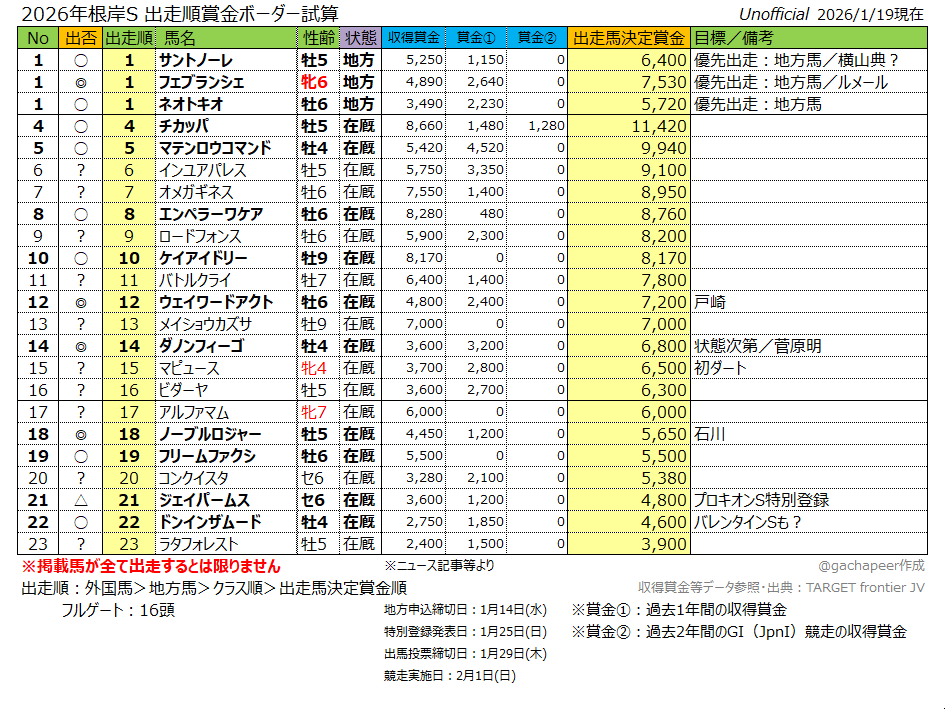Click the ◎ mark in フェブランシェ row
The width and height of the screenshot is (945, 709).
pos(80,82)
